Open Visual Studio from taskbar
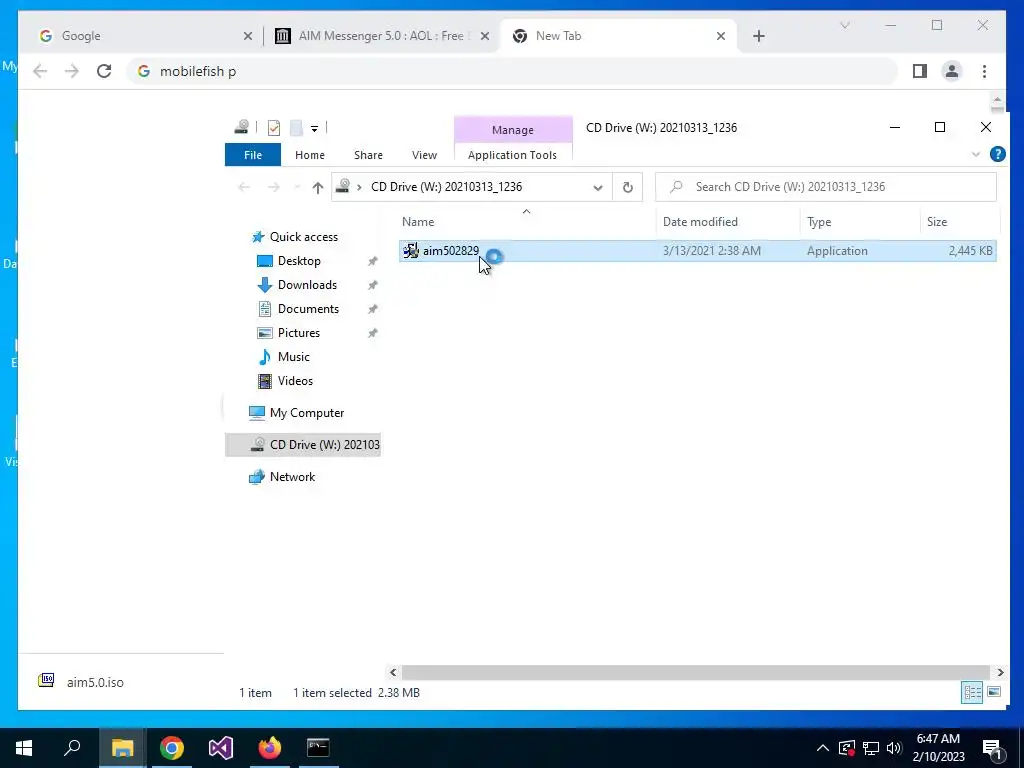 pyautogui.click(x=221, y=748)
